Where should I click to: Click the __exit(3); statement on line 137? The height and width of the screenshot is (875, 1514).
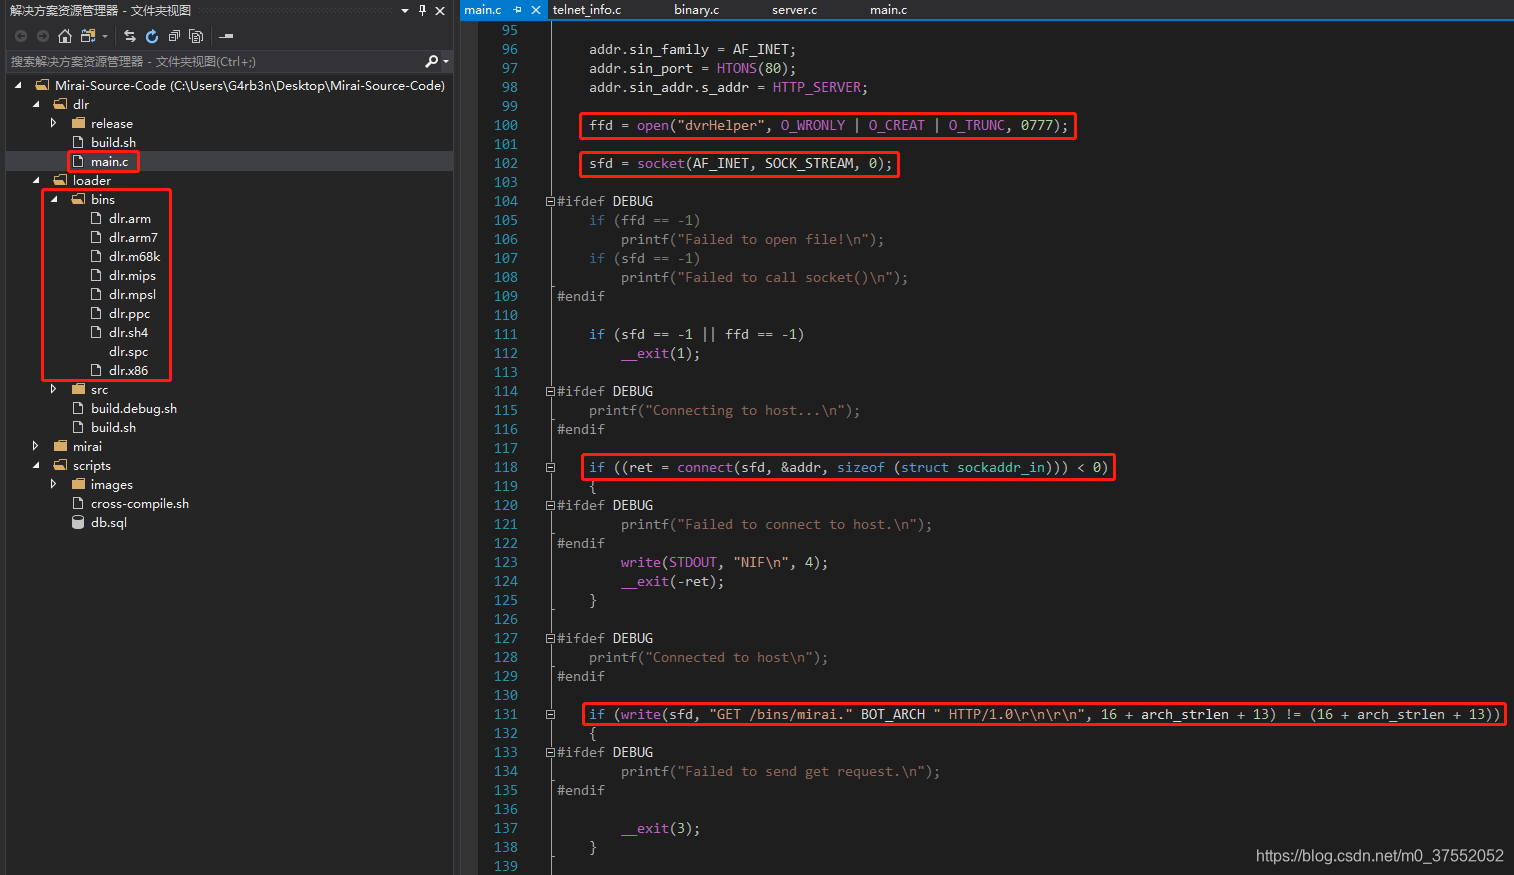coord(660,828)
